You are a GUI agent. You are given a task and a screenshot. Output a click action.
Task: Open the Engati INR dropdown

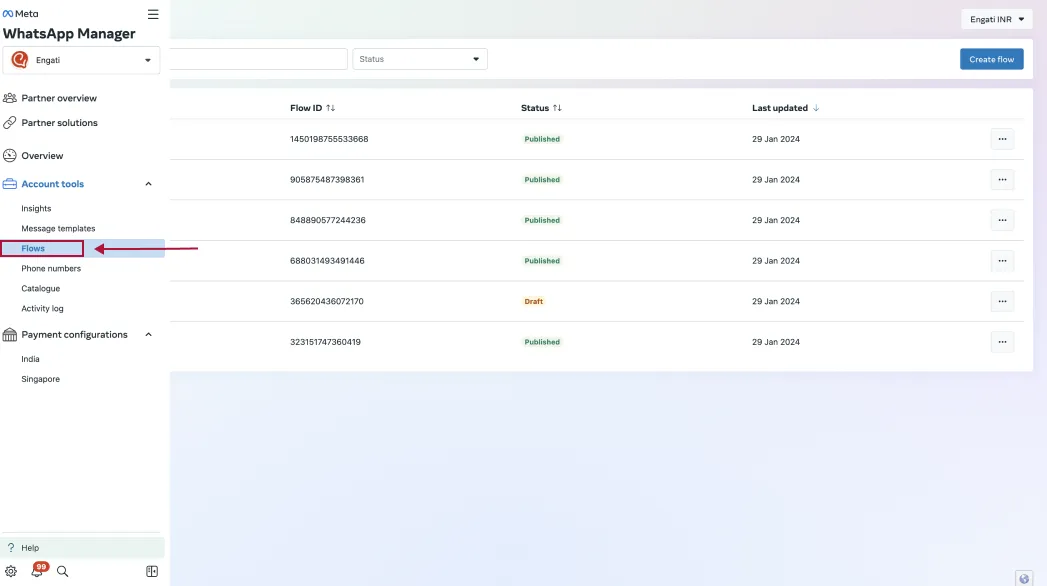997,19
